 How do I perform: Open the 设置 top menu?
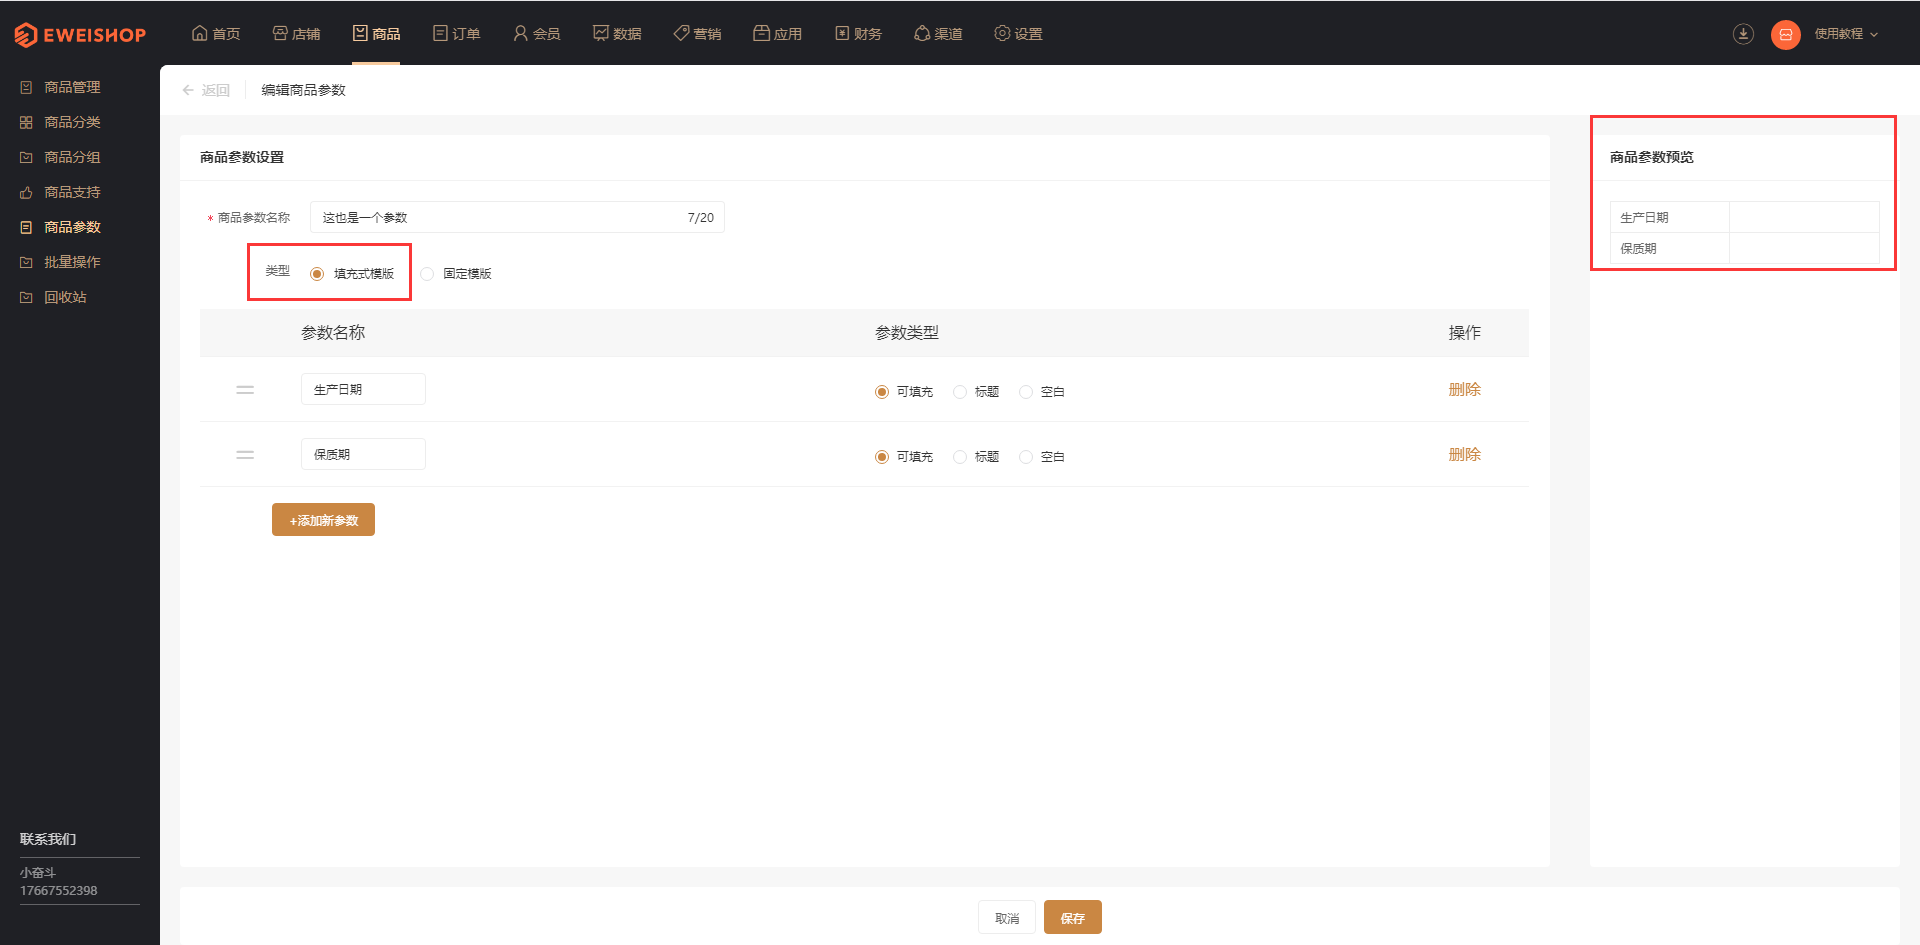pos(1018,34)
